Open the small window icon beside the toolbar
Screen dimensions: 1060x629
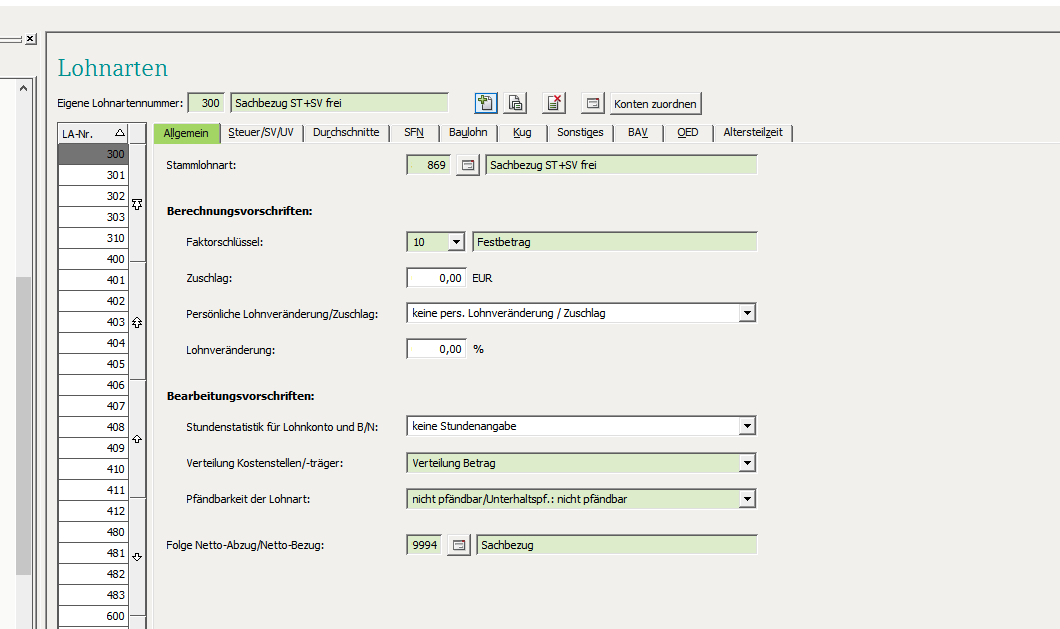click(x=594, y=102)
